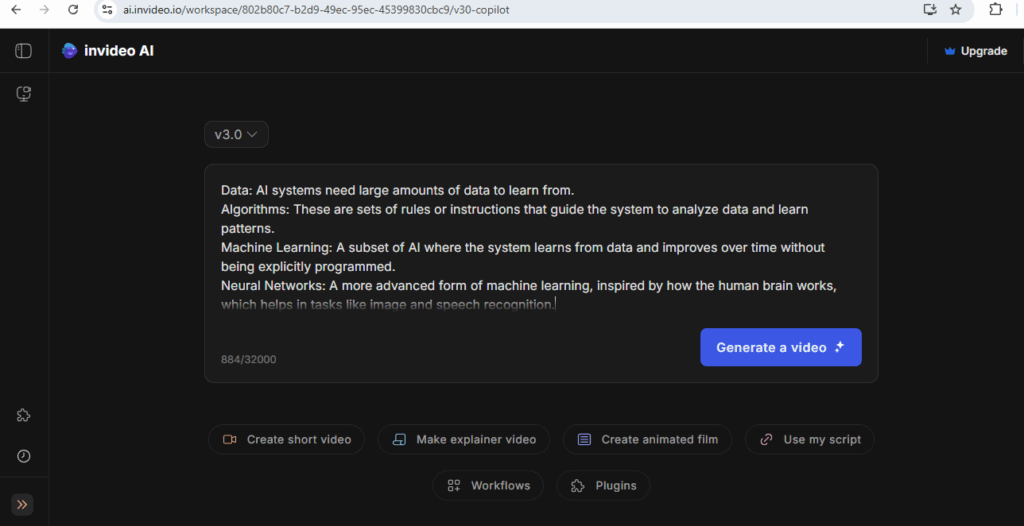The image size is (1024, 526).
Task: Open the plugins puzzle icon in sidebar
Action: click(x=24, y=416)
